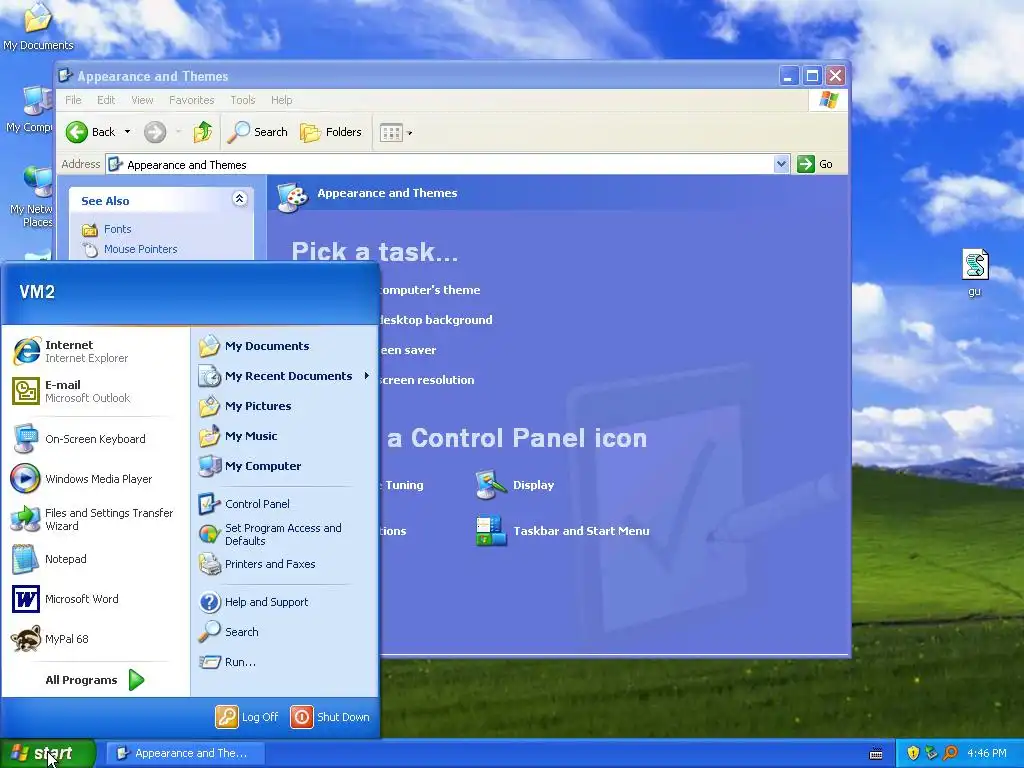Image resolution: width=1024 pixels, height=768 pixels.
Task: Open the Edit menu
Action: pyautogui.click(x=106, y=100)
